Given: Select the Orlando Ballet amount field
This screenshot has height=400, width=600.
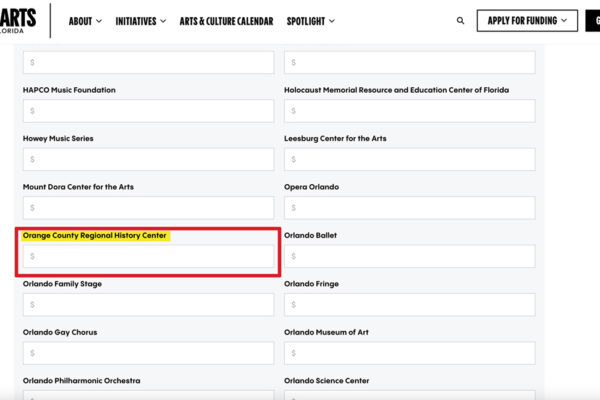Looking at the screenshot, I should [409, 257].
